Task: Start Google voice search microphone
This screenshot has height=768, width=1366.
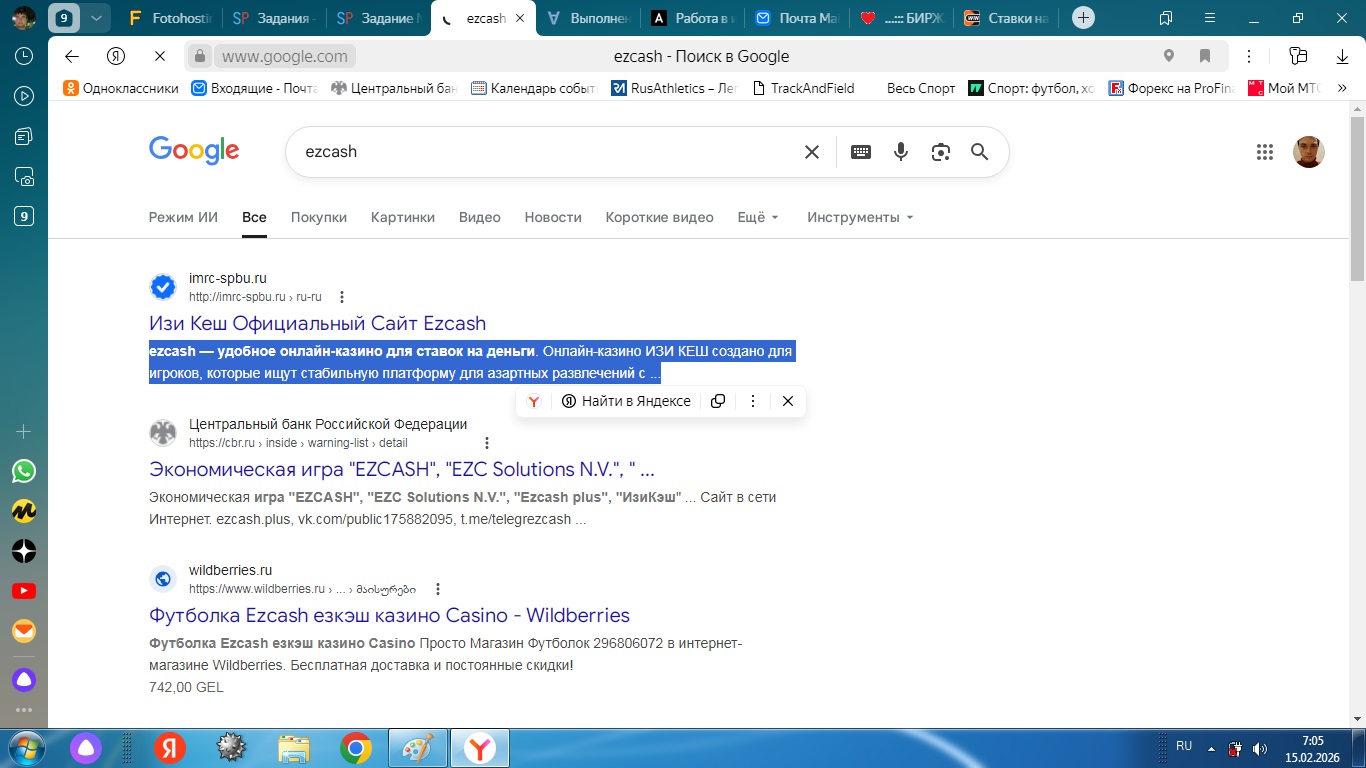Action: tap(901, 152)
